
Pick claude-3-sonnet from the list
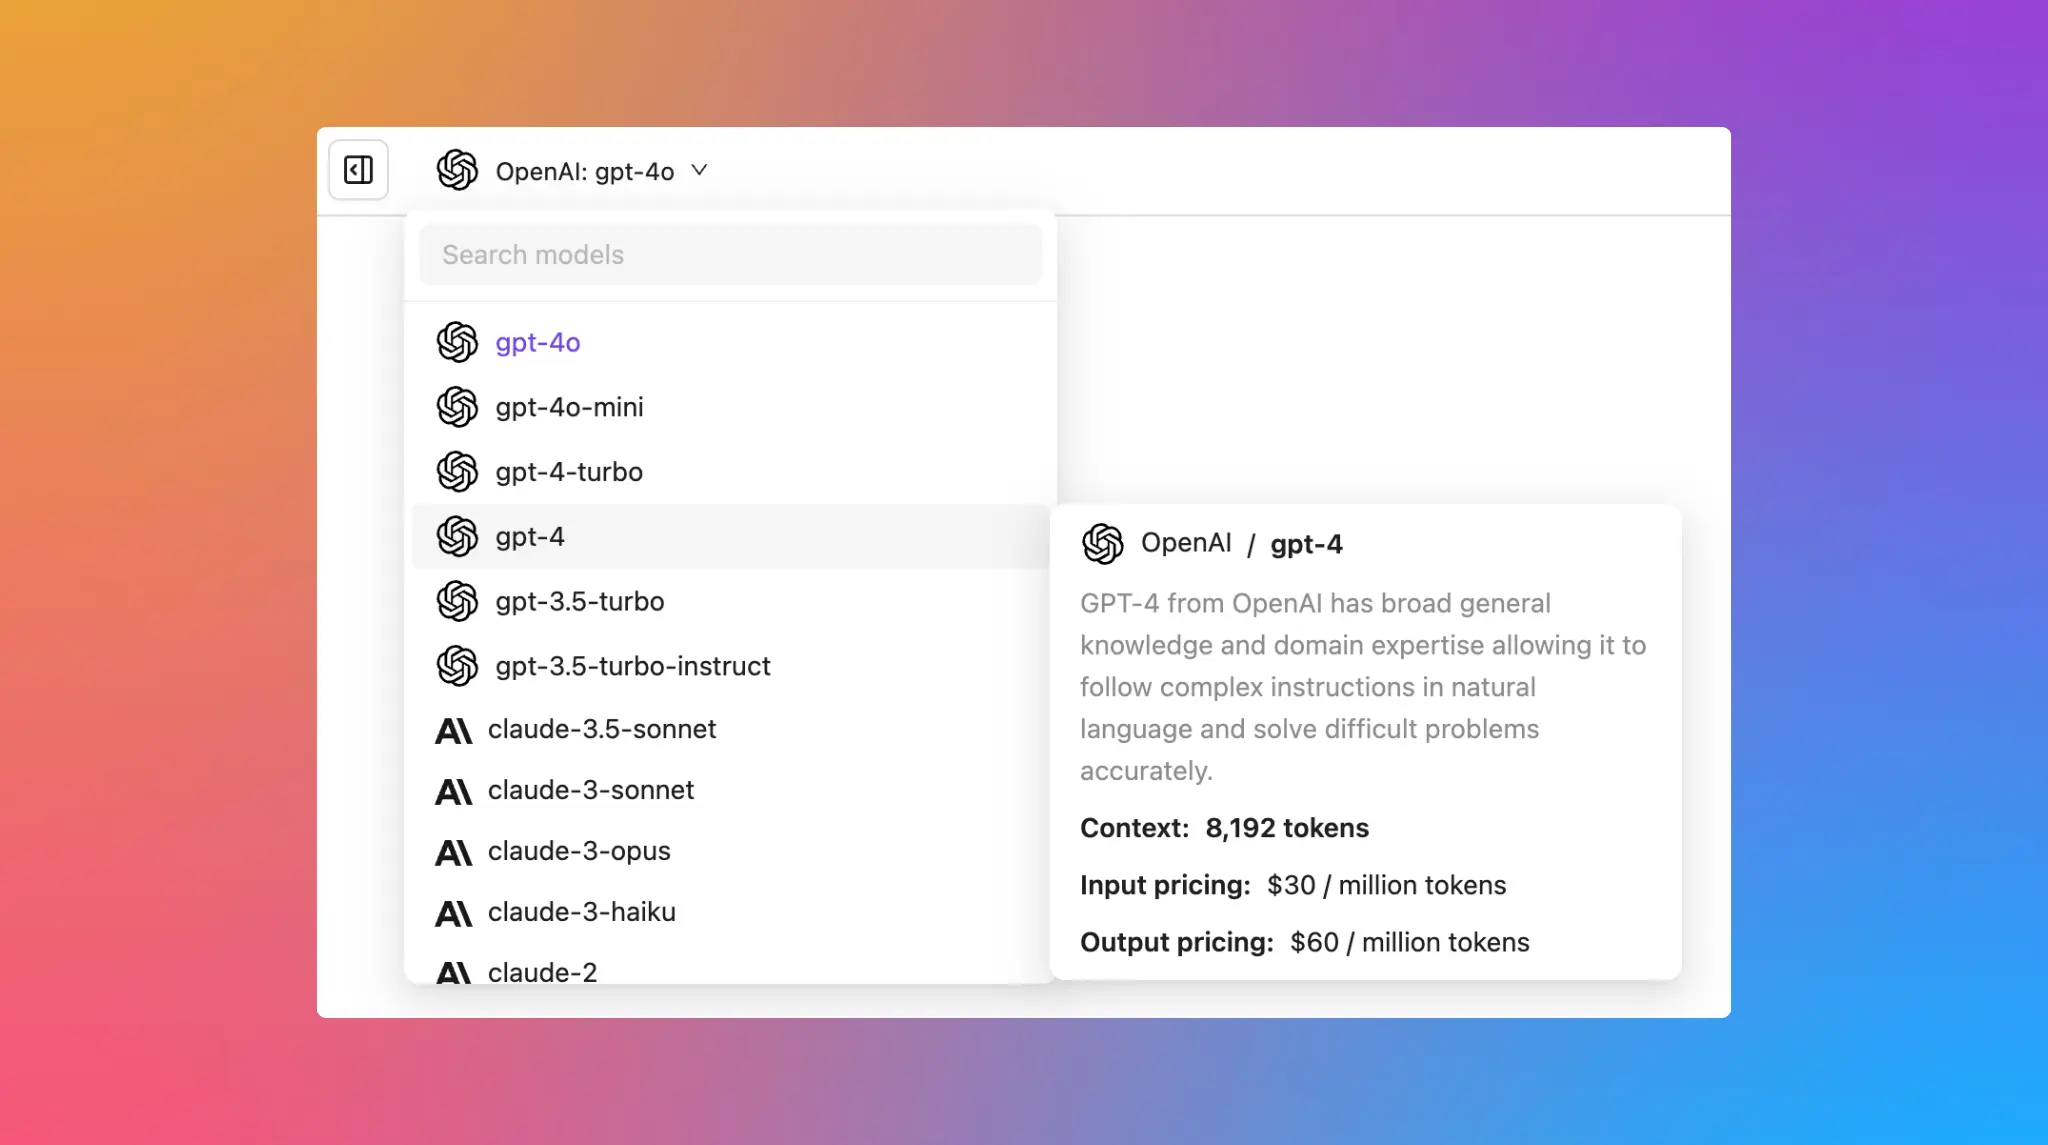[730, 790]
